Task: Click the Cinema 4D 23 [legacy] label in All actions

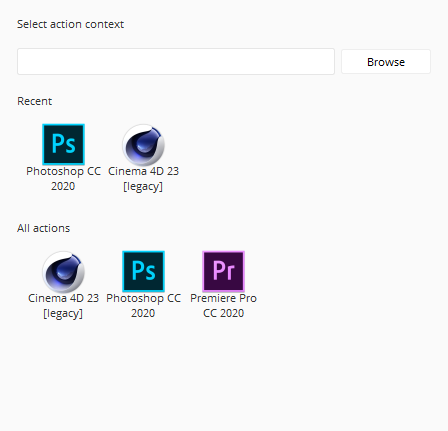Action: tap(63, 306)
